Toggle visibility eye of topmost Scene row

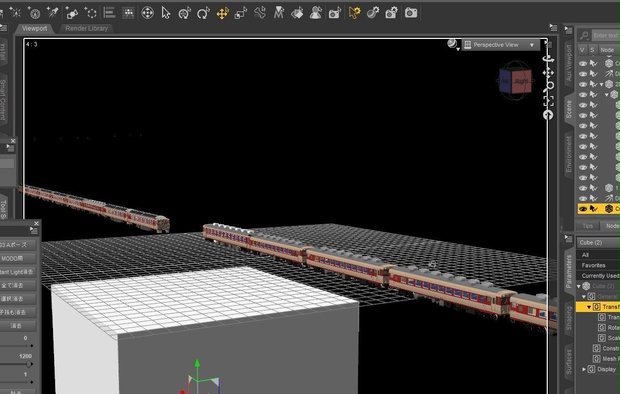point(583,63)
